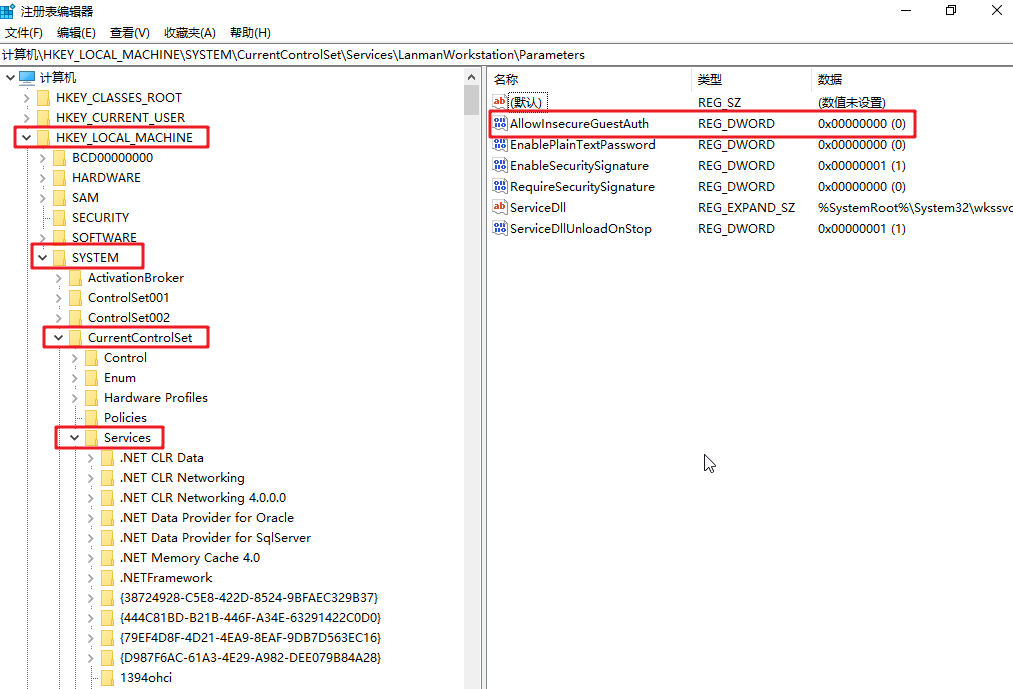Expand the .NET CLR Networking 4.0.0.0 key
Viewport: 1013px width, 689px height.
point(91,498)
